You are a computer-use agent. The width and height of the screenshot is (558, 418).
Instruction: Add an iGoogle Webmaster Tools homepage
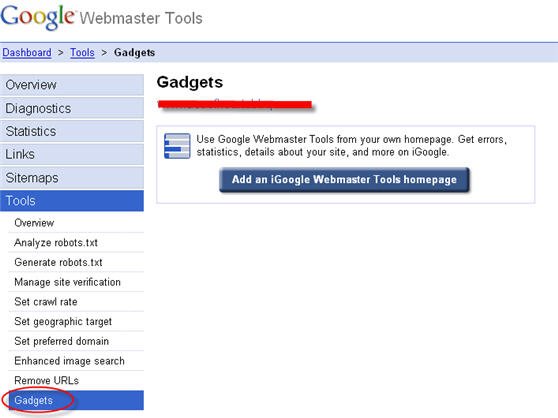point(344,180)
